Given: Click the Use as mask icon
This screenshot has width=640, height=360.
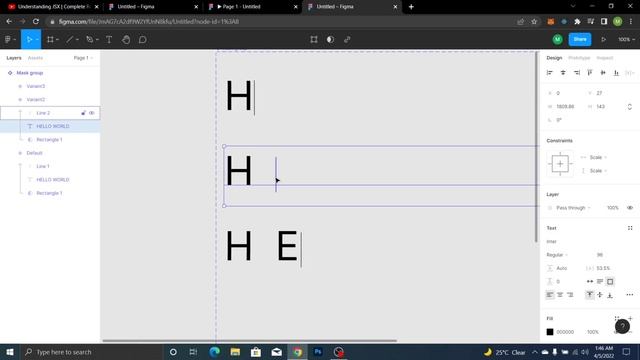Looking at the screenshot, I should (330, 40).
